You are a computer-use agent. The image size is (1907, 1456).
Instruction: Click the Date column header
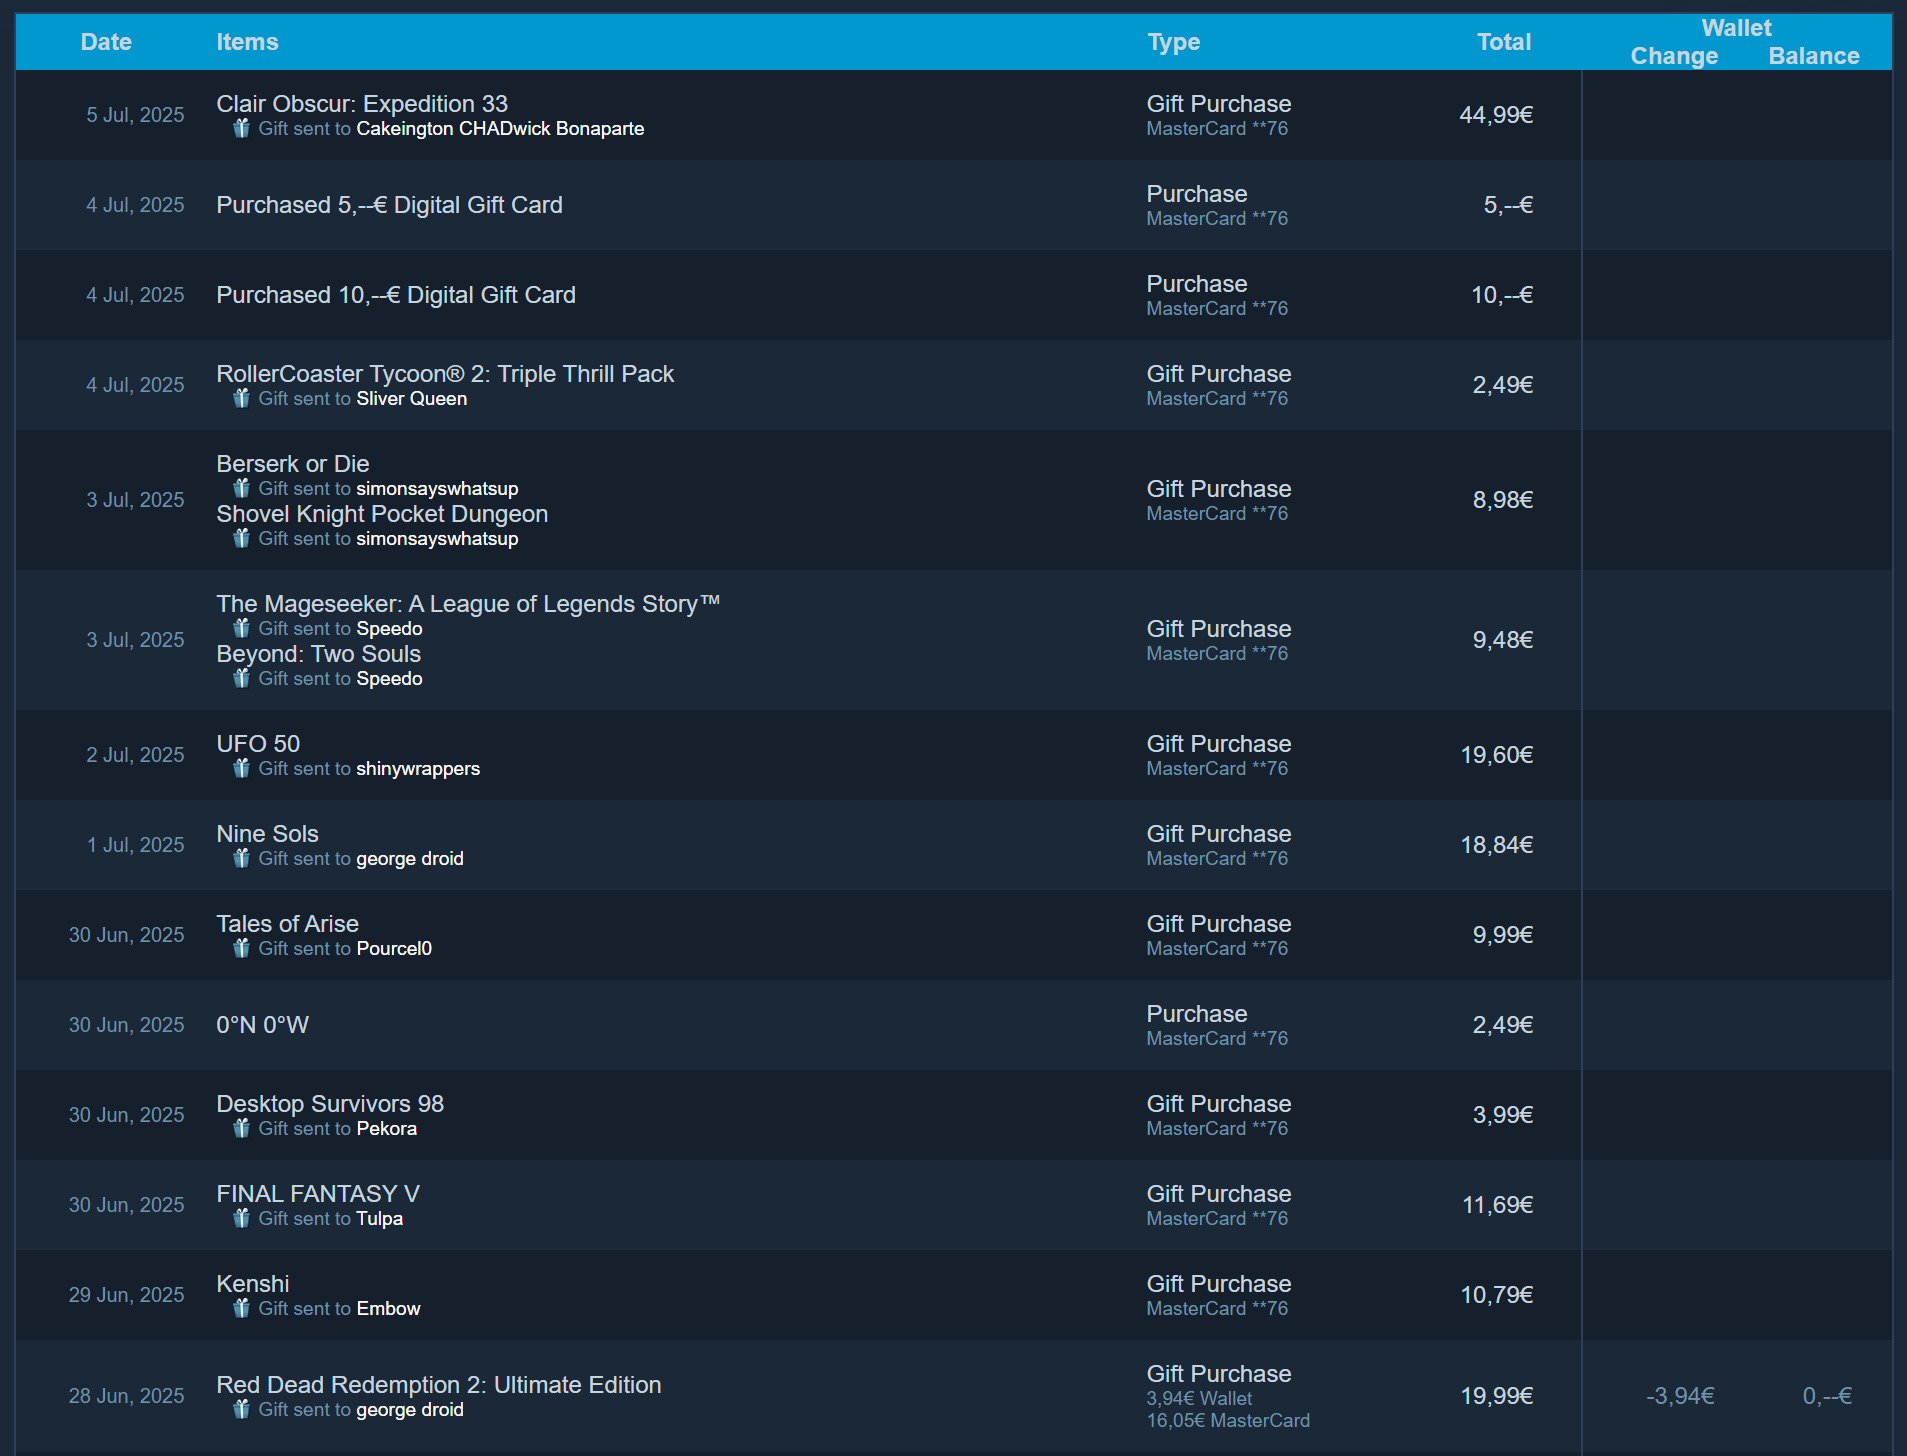(x=106, y=42)
